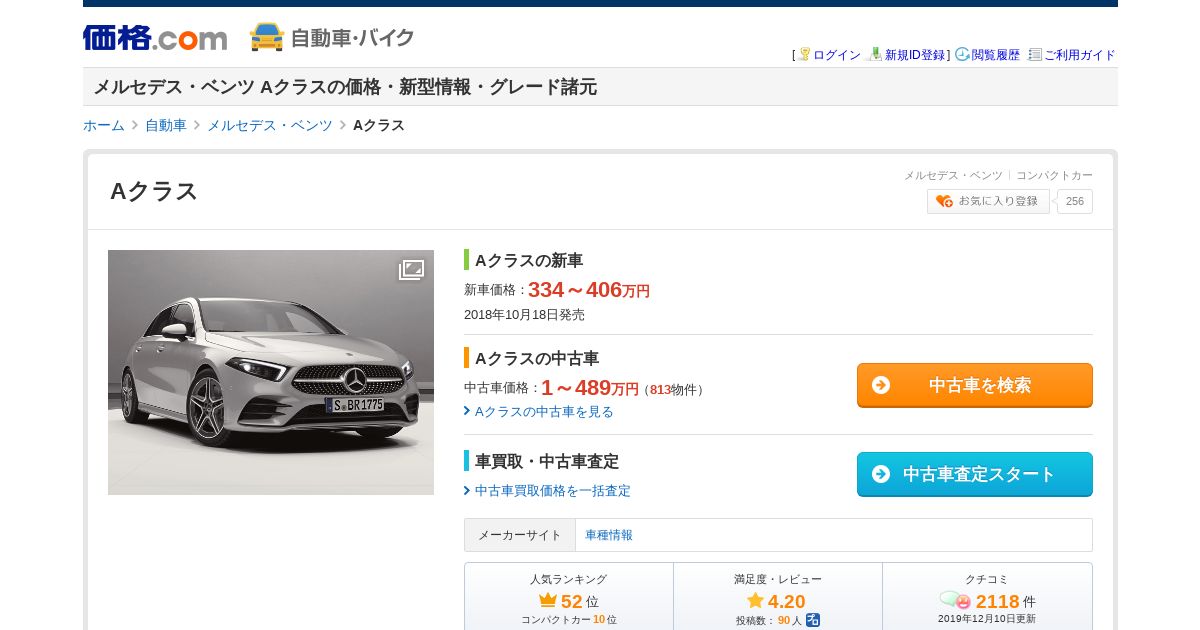Click the gold star rating icon

coord(755,601)
